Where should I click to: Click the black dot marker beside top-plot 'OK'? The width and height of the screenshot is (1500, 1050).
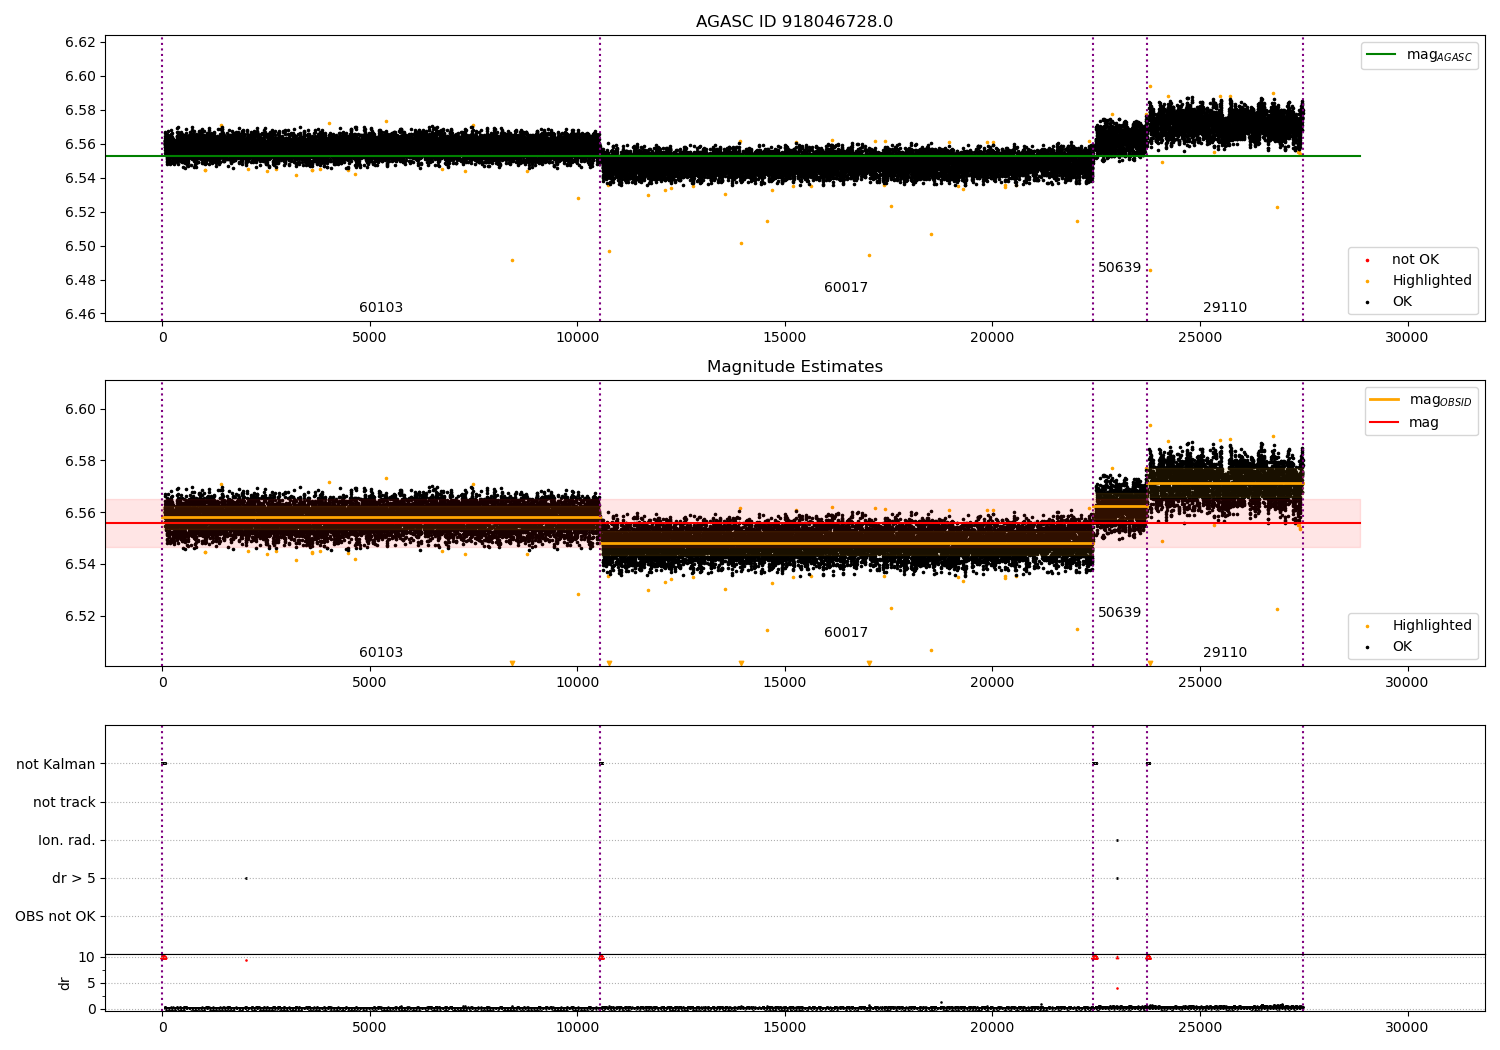point(1367,302)
